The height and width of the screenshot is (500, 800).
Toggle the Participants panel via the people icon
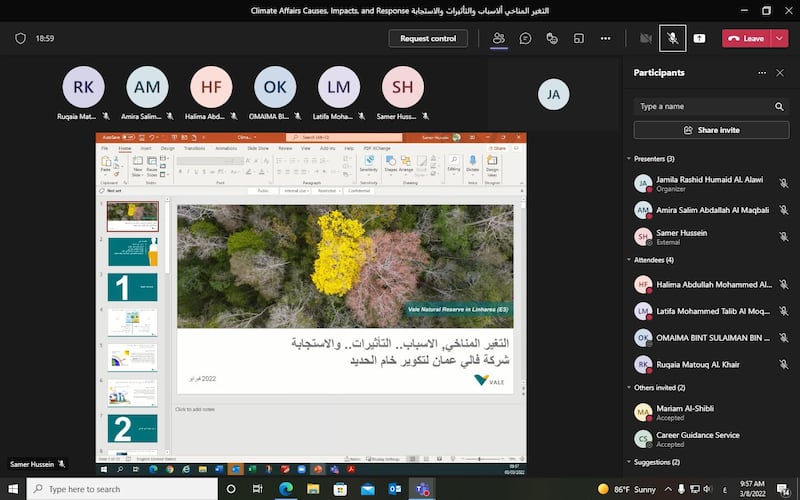pos(498,38)
